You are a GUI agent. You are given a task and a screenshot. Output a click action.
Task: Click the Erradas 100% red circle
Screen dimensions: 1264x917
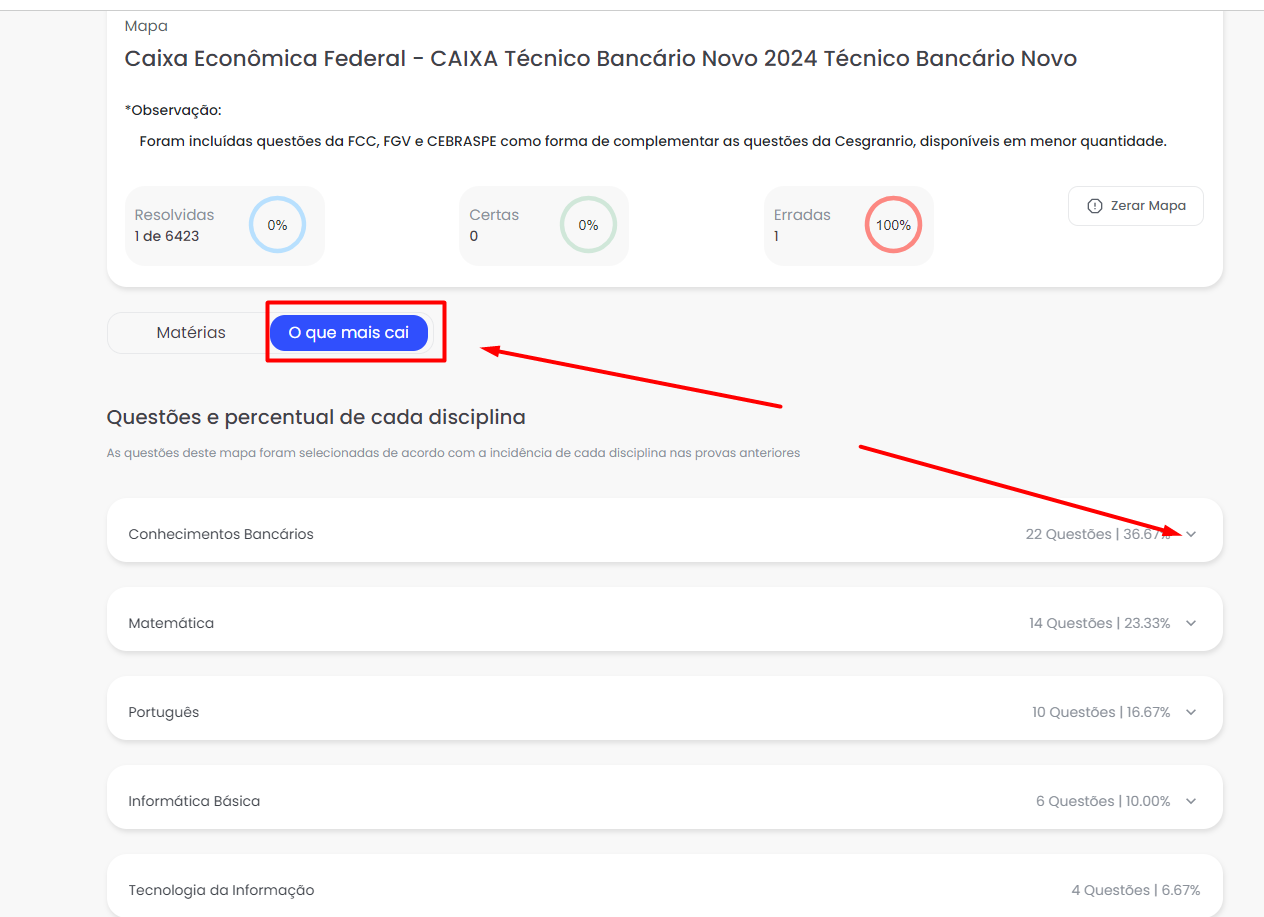pyautogui.click(x=893, y=225)
